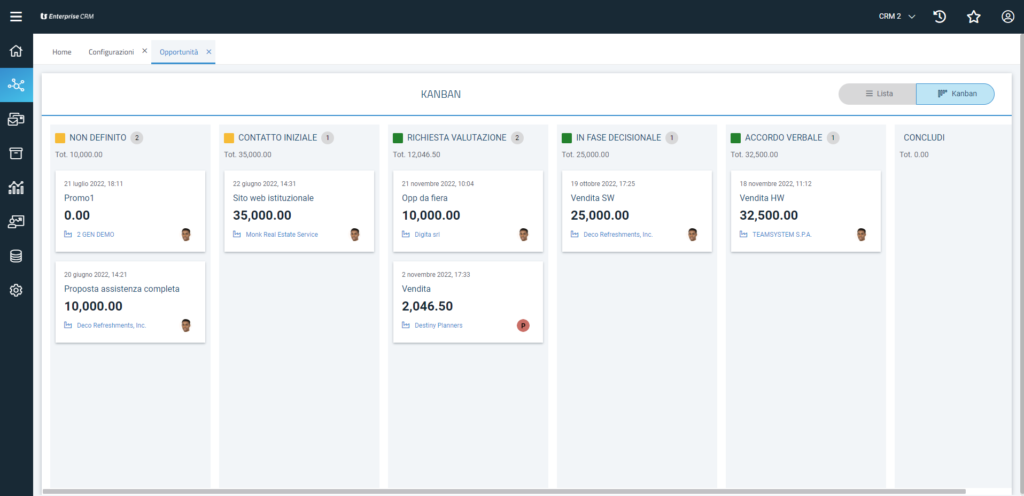Open the Vendita SW title

[592, 198]
